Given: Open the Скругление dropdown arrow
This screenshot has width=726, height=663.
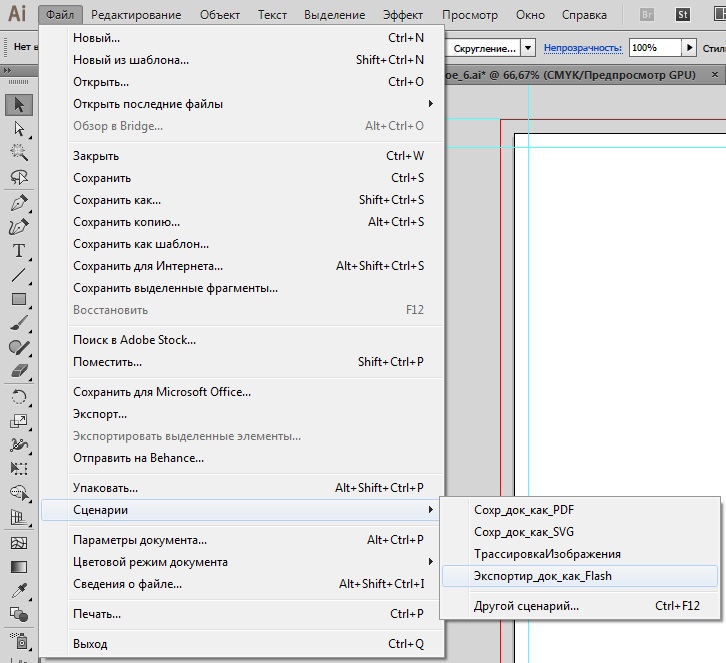Looking at the screenshot, I should coord(528,48).
